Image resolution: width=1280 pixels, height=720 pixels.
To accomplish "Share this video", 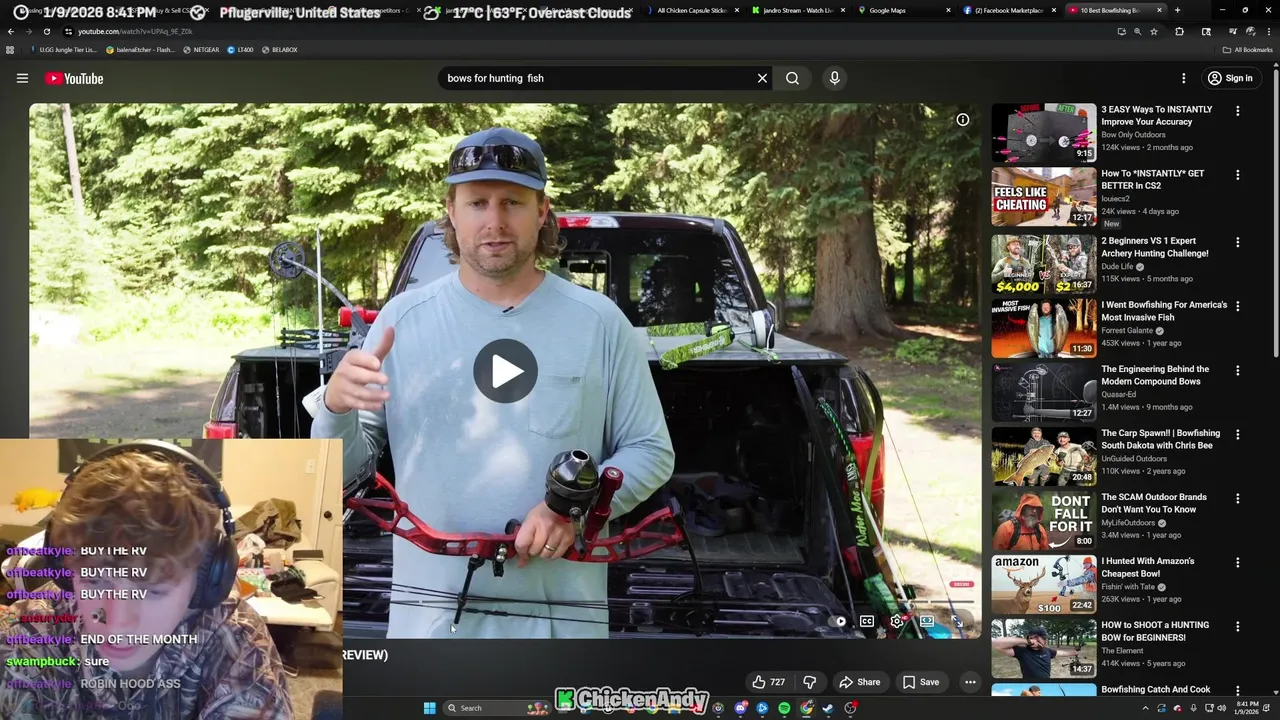I will (x=859, y=682).
